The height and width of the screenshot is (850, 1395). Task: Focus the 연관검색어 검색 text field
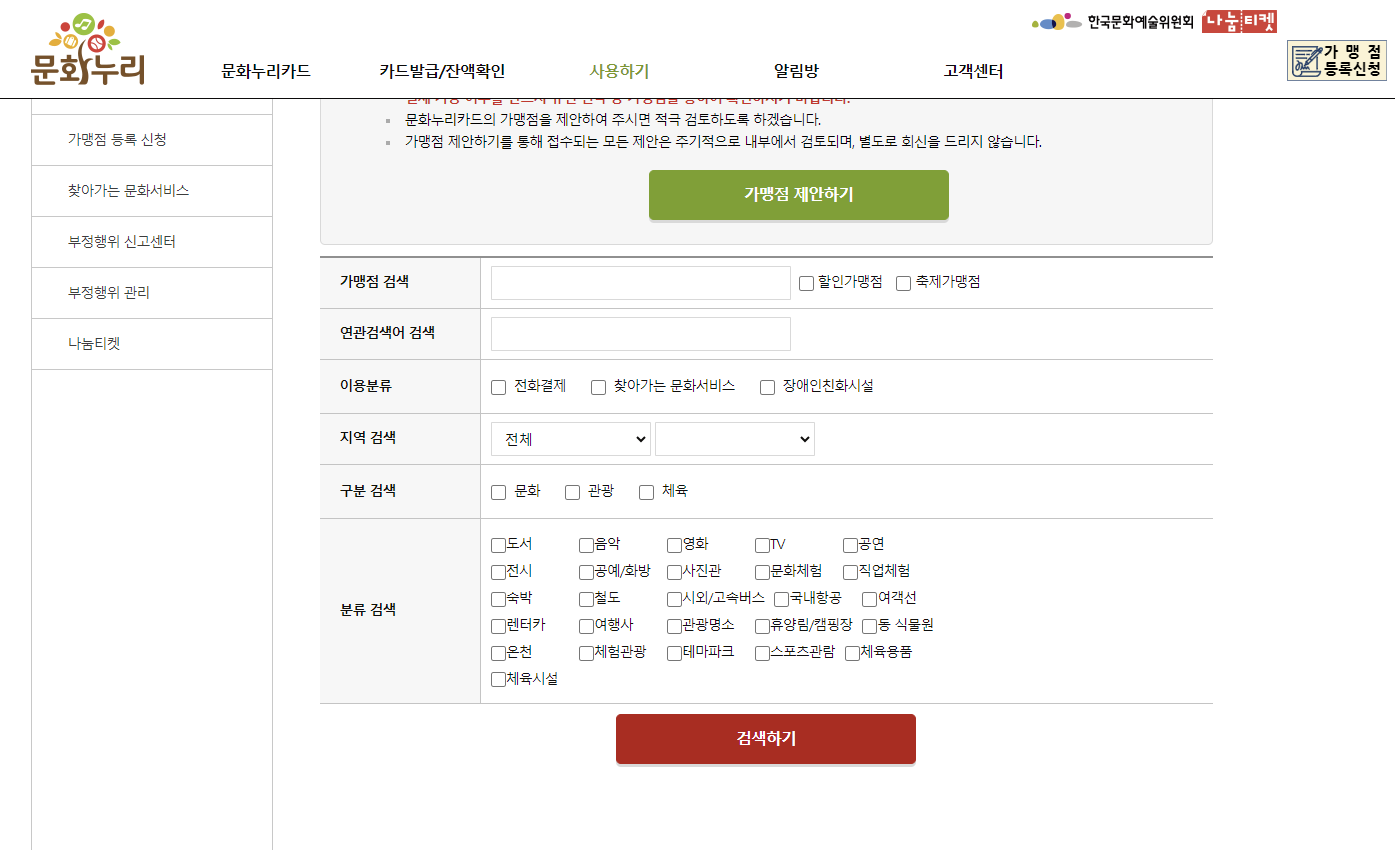click(x=641, y=334)
